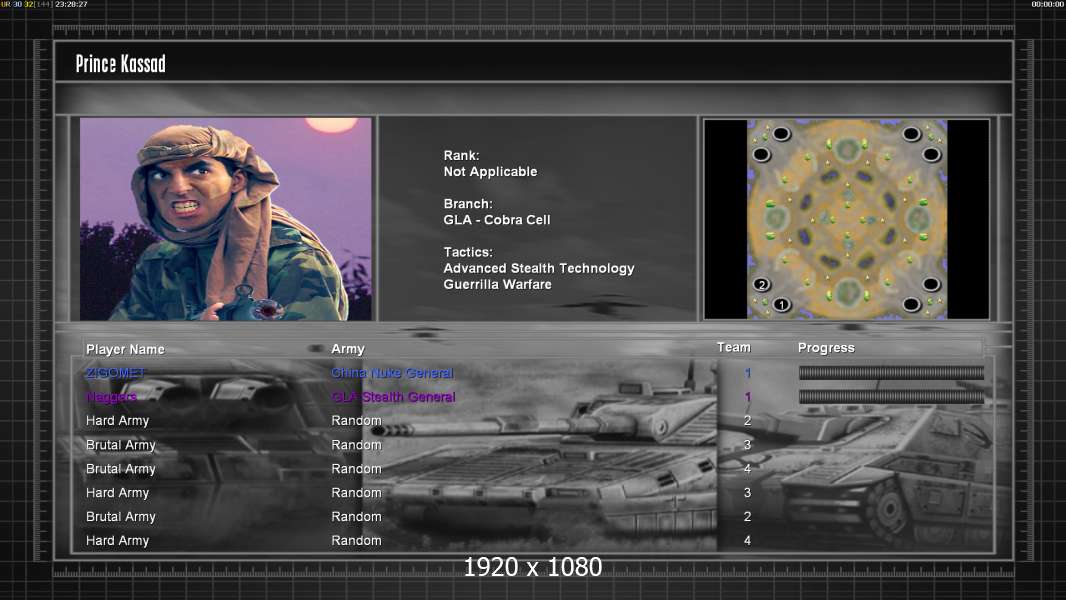Click ZIGOMET's team number 1
The image size is (1066, 600).
[748, 373]
